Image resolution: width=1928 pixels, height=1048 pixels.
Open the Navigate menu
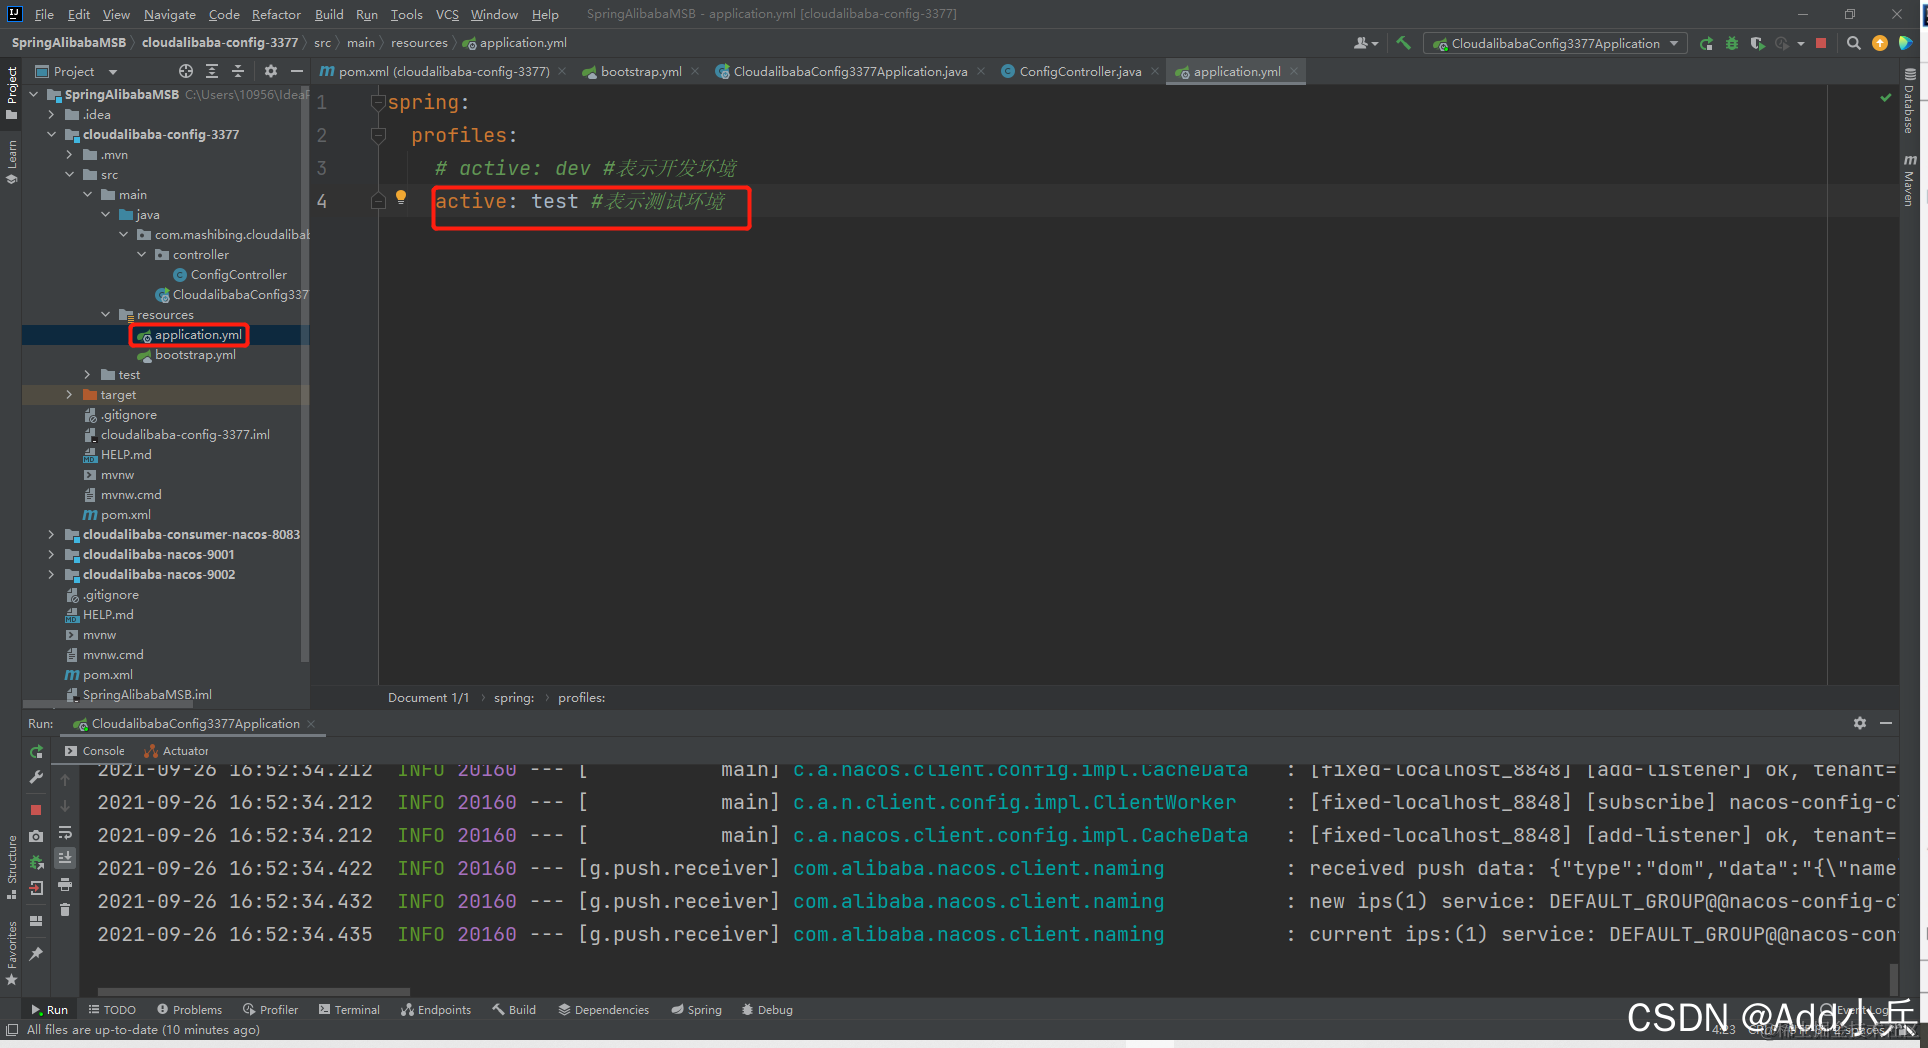pos(169,14)
